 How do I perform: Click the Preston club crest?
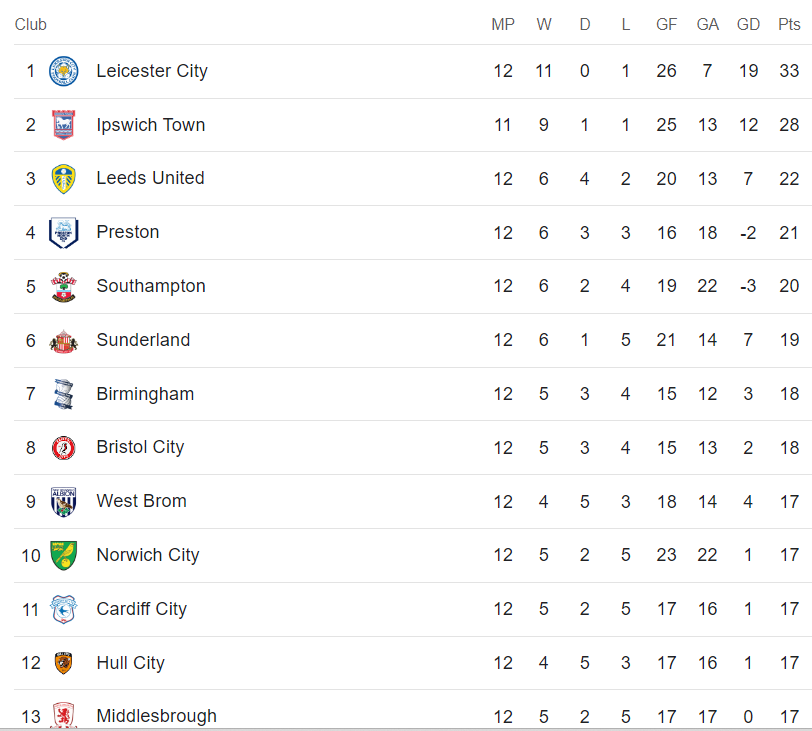pyautogui.click(x=63, y=232)
